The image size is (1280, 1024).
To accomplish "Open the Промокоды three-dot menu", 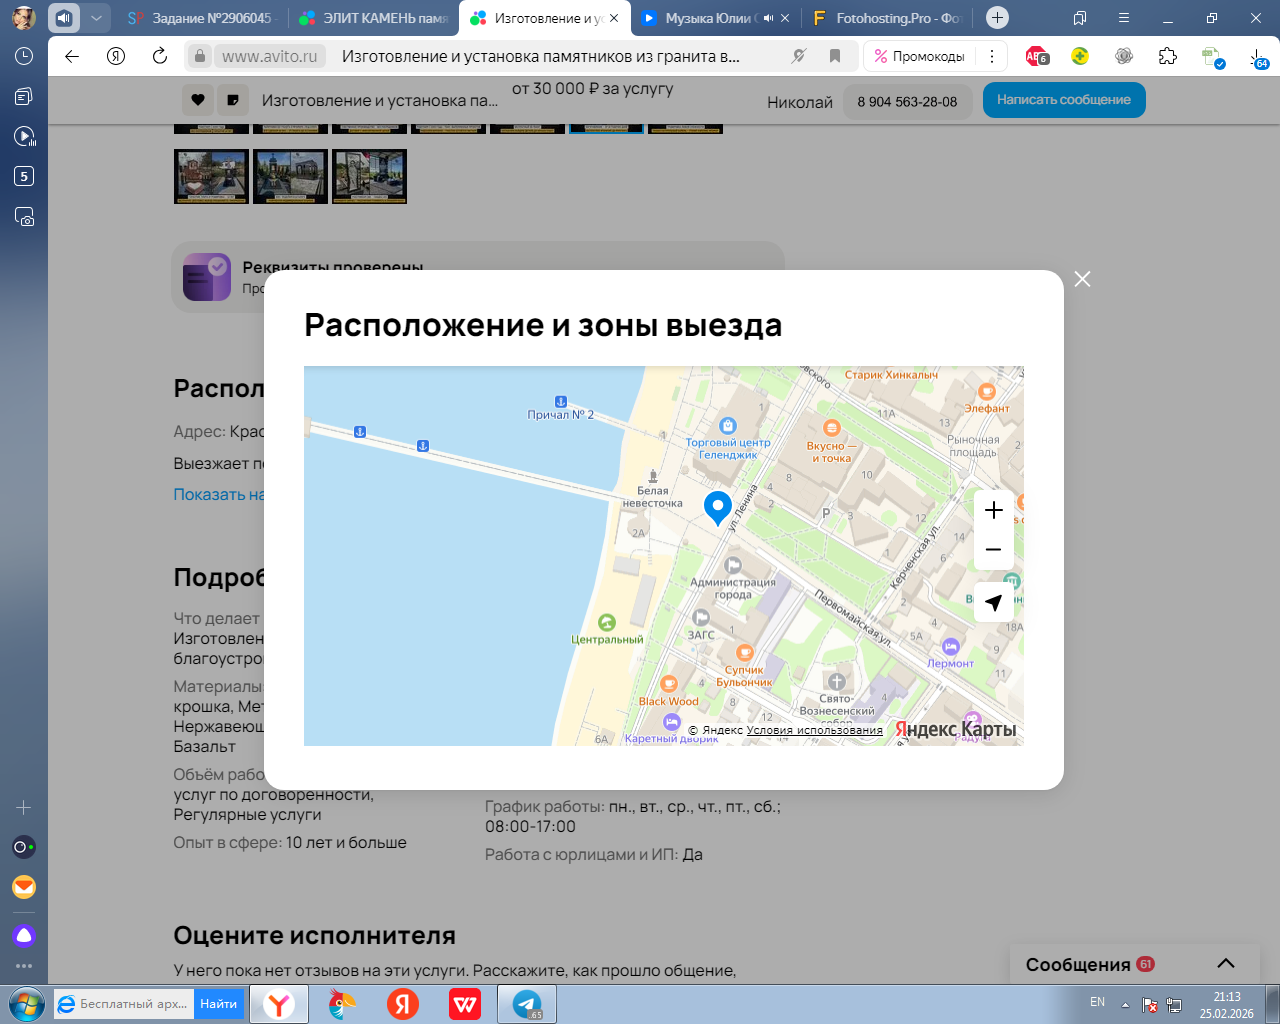I will pos(991,56).
